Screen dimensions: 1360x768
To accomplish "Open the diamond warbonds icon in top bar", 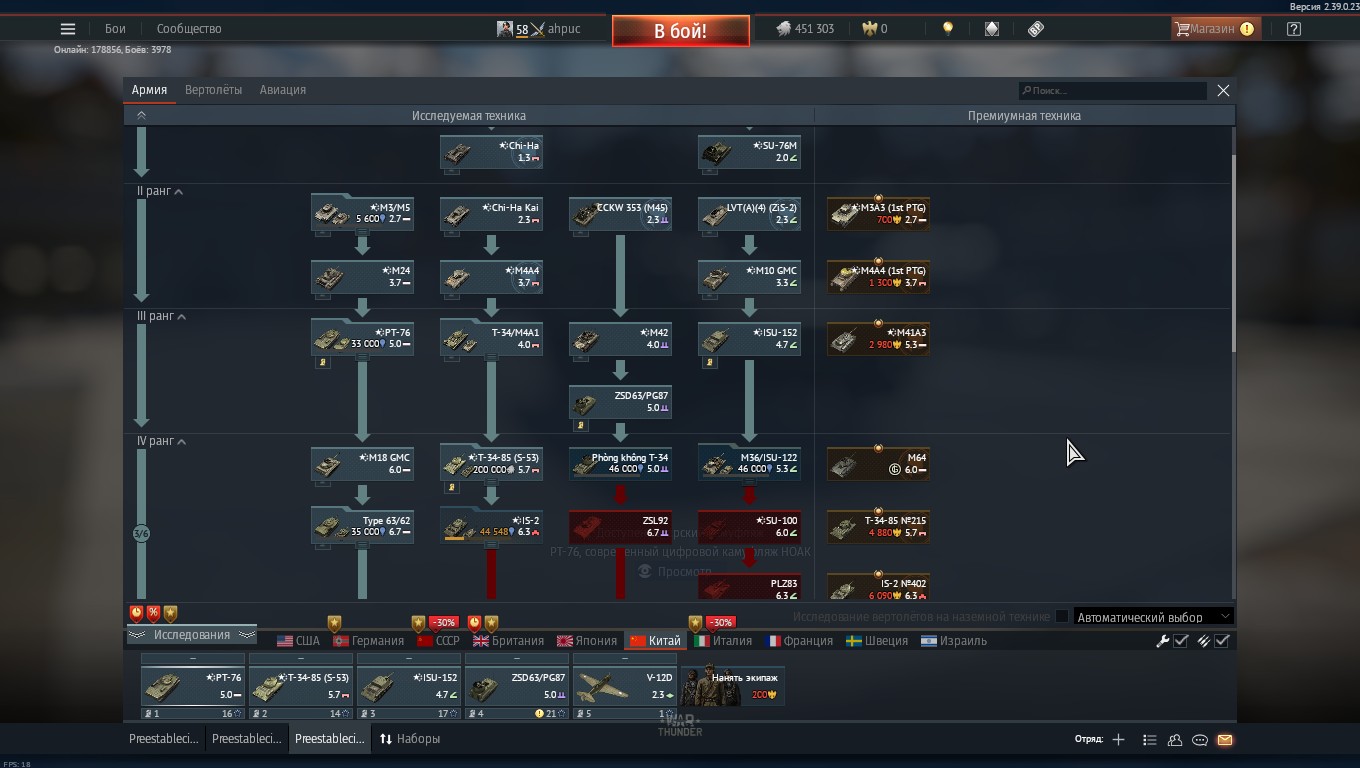I will point(992,29).
